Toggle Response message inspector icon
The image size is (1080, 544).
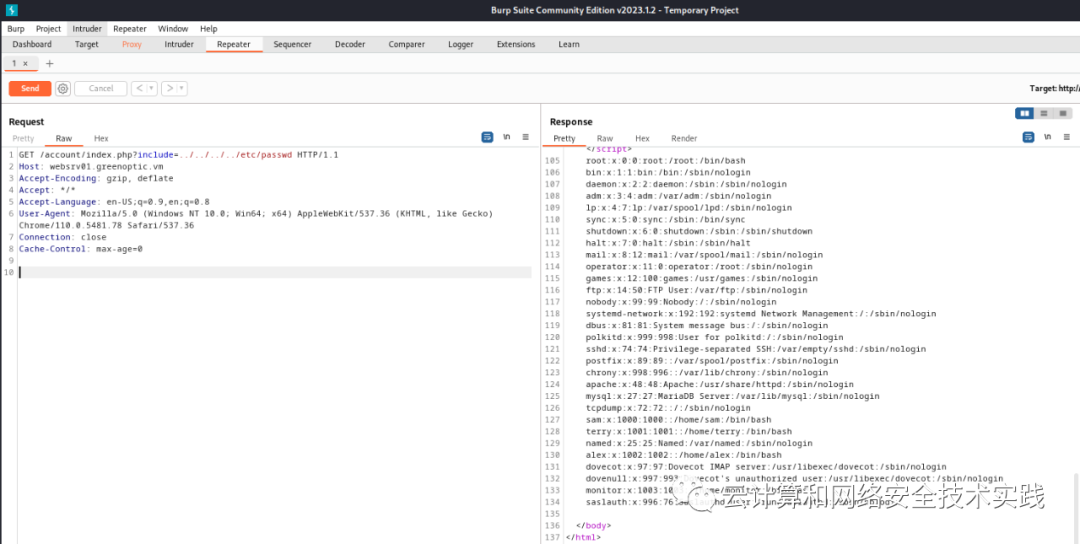1028,138
